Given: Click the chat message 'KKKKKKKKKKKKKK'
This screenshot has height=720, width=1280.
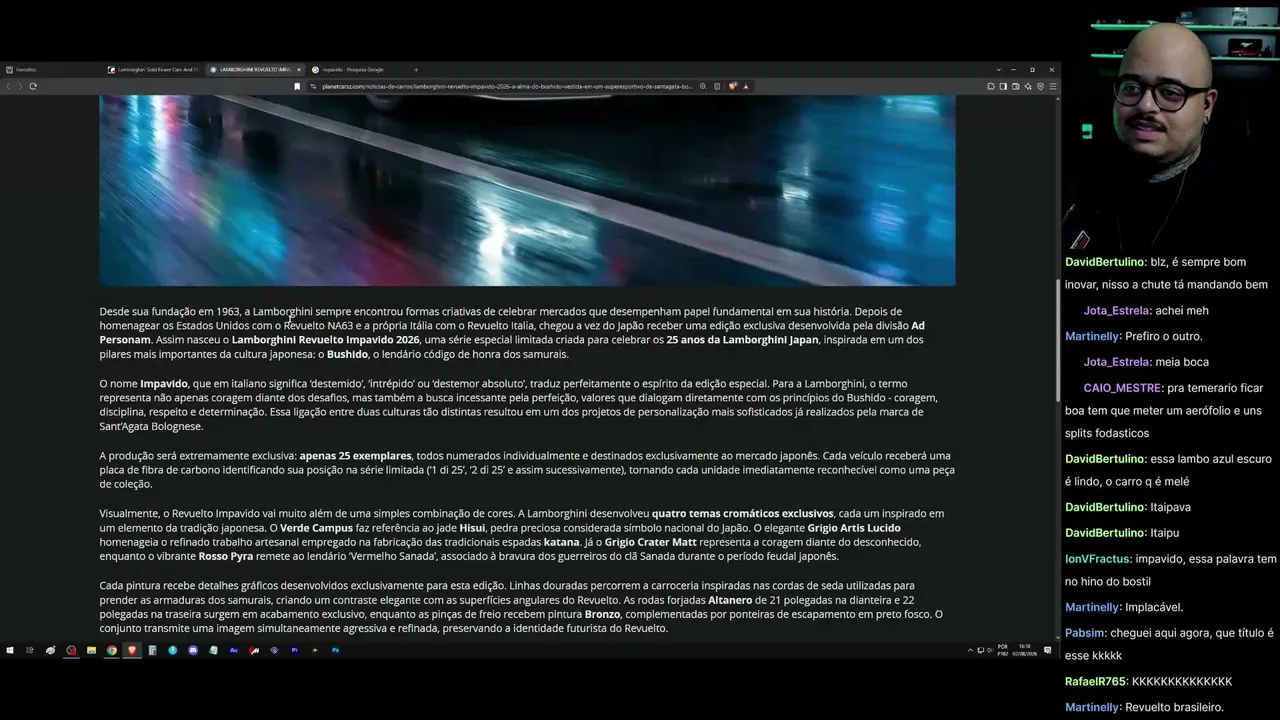Looking at the screenshot, I should [x=1182, y=682].
